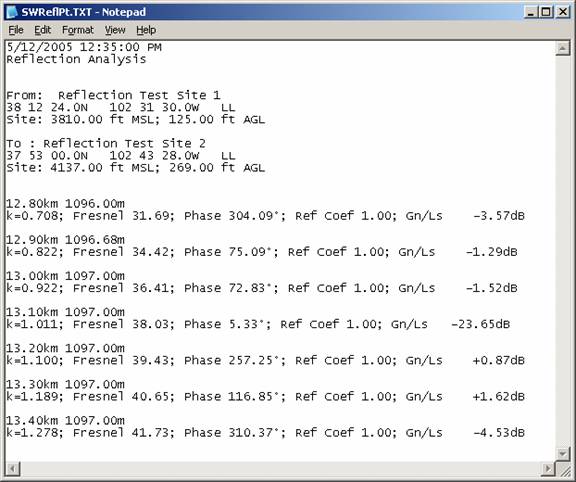Open the Help menu
Image resolution: width=576 pixels, height=482 pixels.
coord(146,30)
